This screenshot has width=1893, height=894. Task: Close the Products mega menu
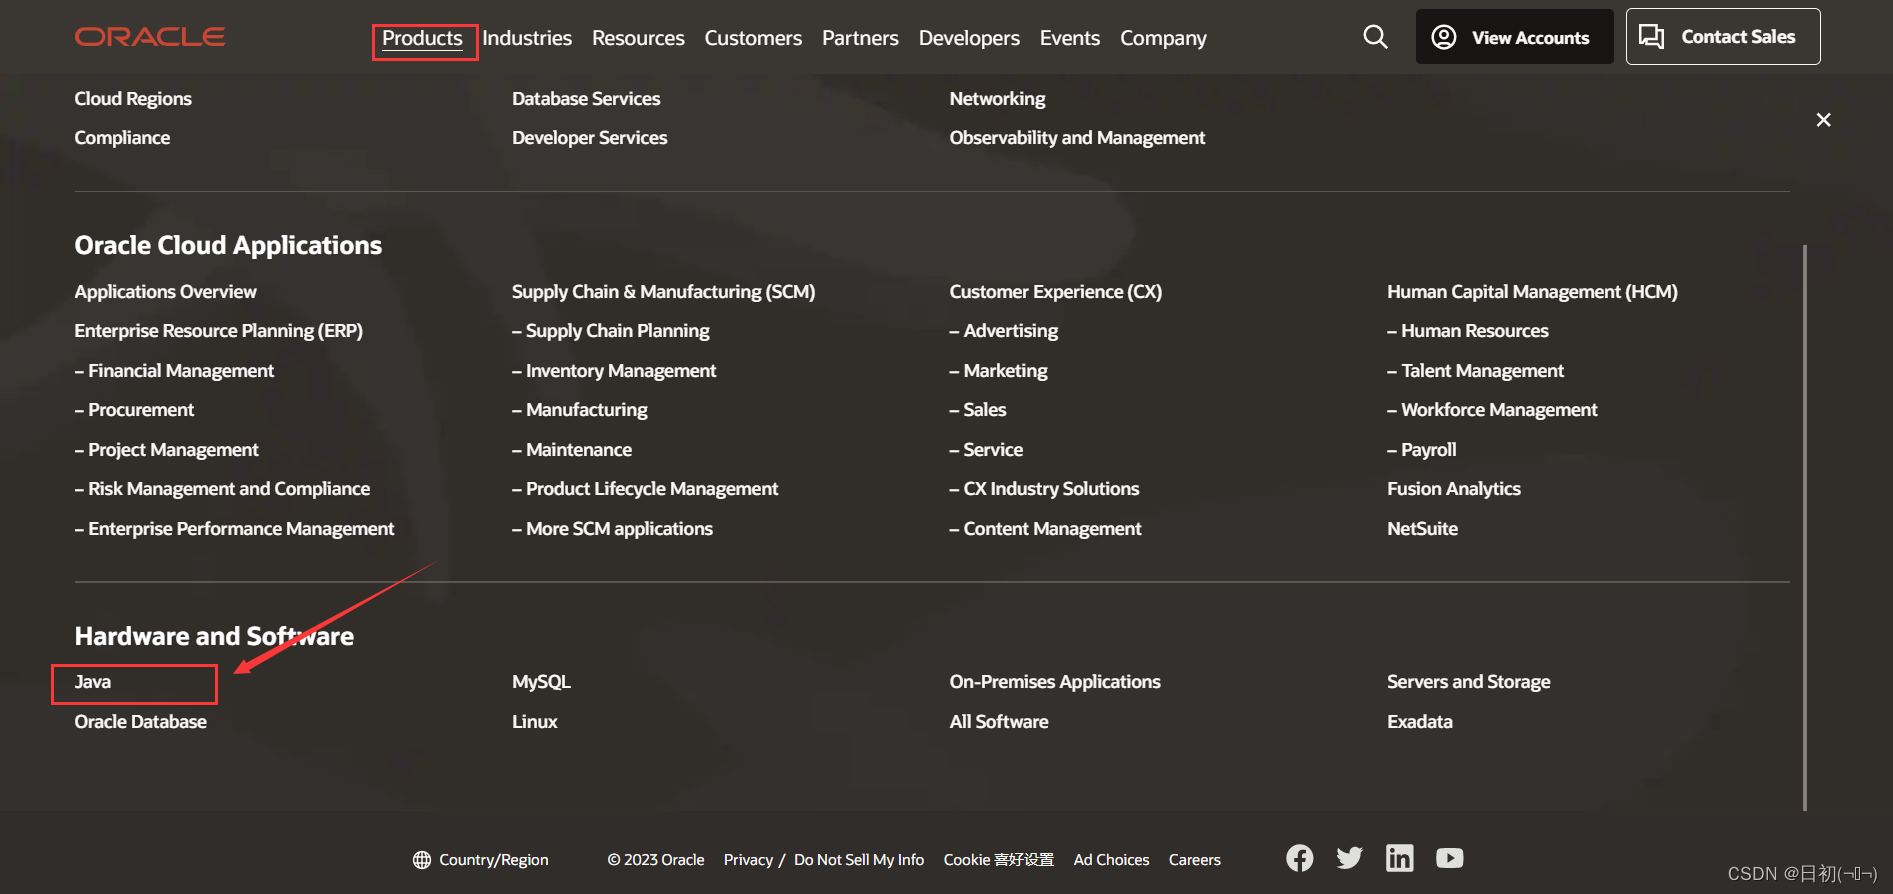point(1823,120)
